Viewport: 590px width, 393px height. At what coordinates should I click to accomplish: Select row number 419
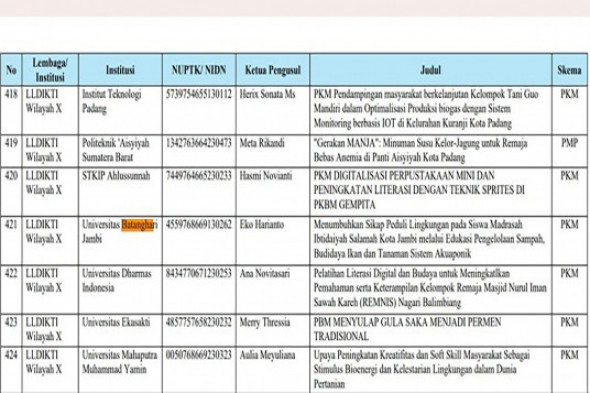[11, 143]
